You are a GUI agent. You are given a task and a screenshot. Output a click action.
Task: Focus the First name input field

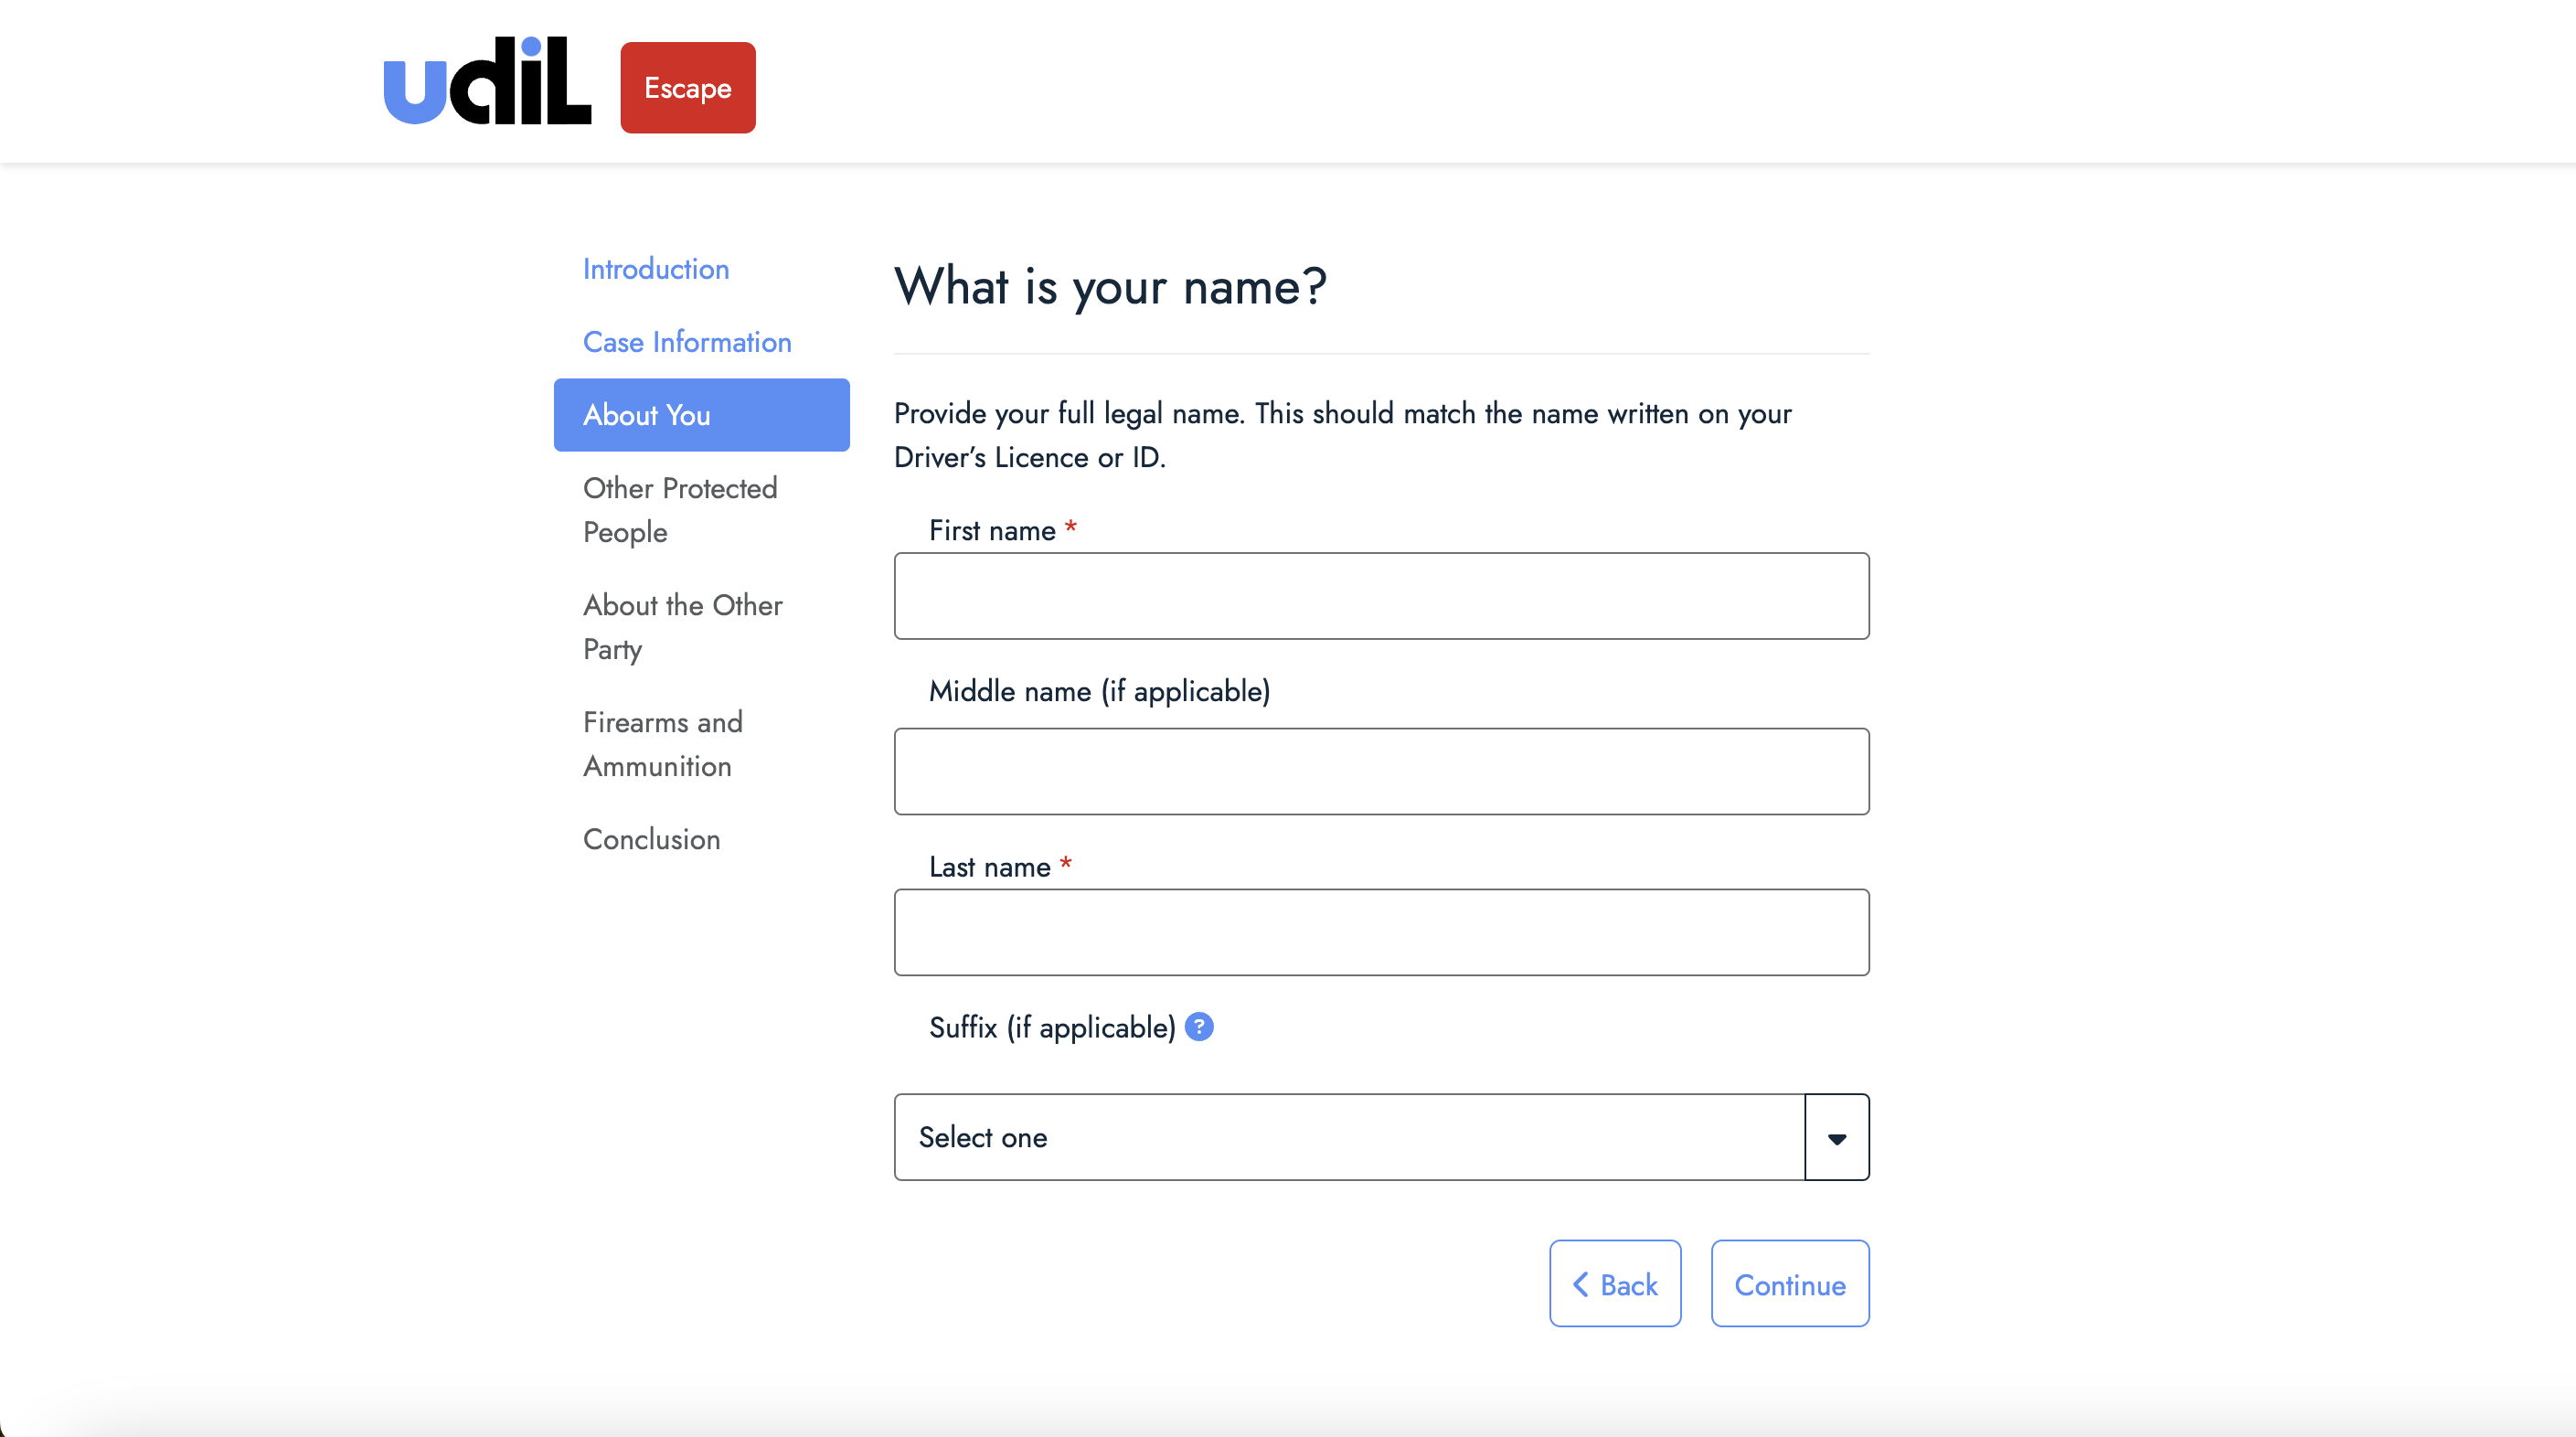coord(1381,596)
